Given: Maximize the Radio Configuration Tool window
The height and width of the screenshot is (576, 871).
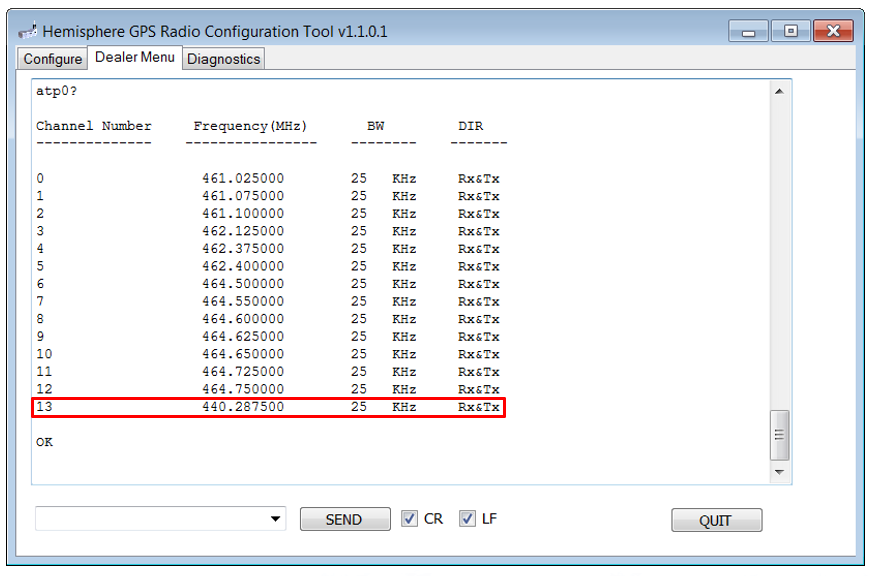Looking at the screenshot, I should pyautogui.click(x=790, y=31).
